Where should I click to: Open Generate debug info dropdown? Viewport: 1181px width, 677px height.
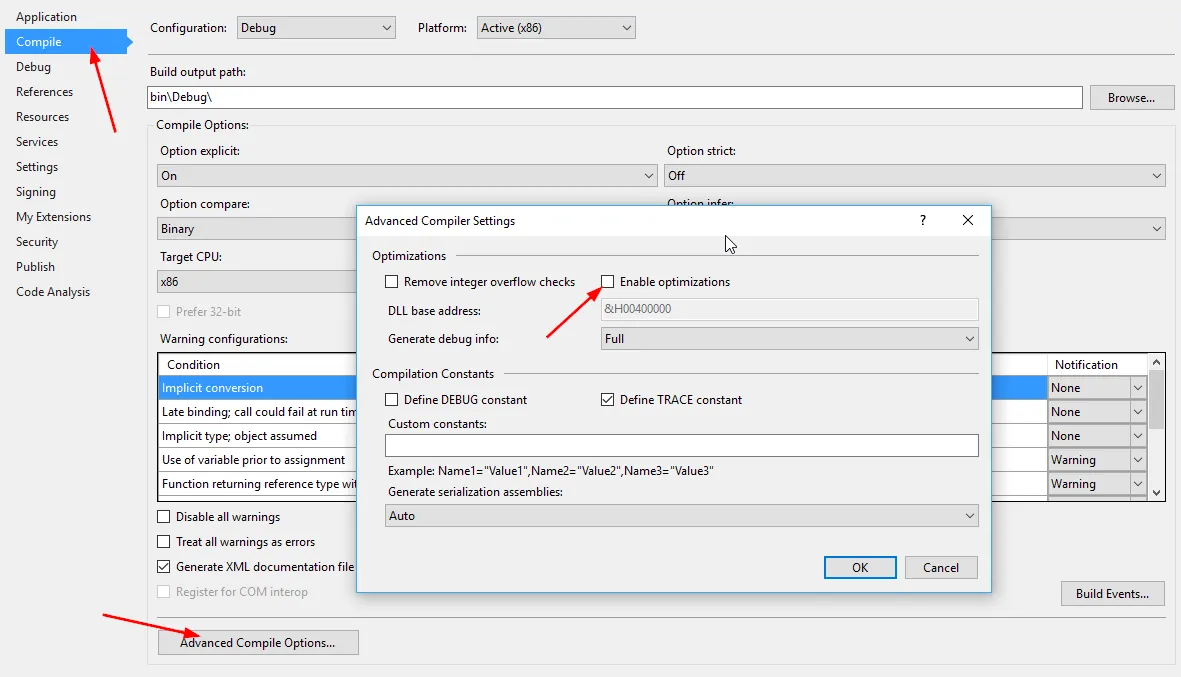coord(789,339)
